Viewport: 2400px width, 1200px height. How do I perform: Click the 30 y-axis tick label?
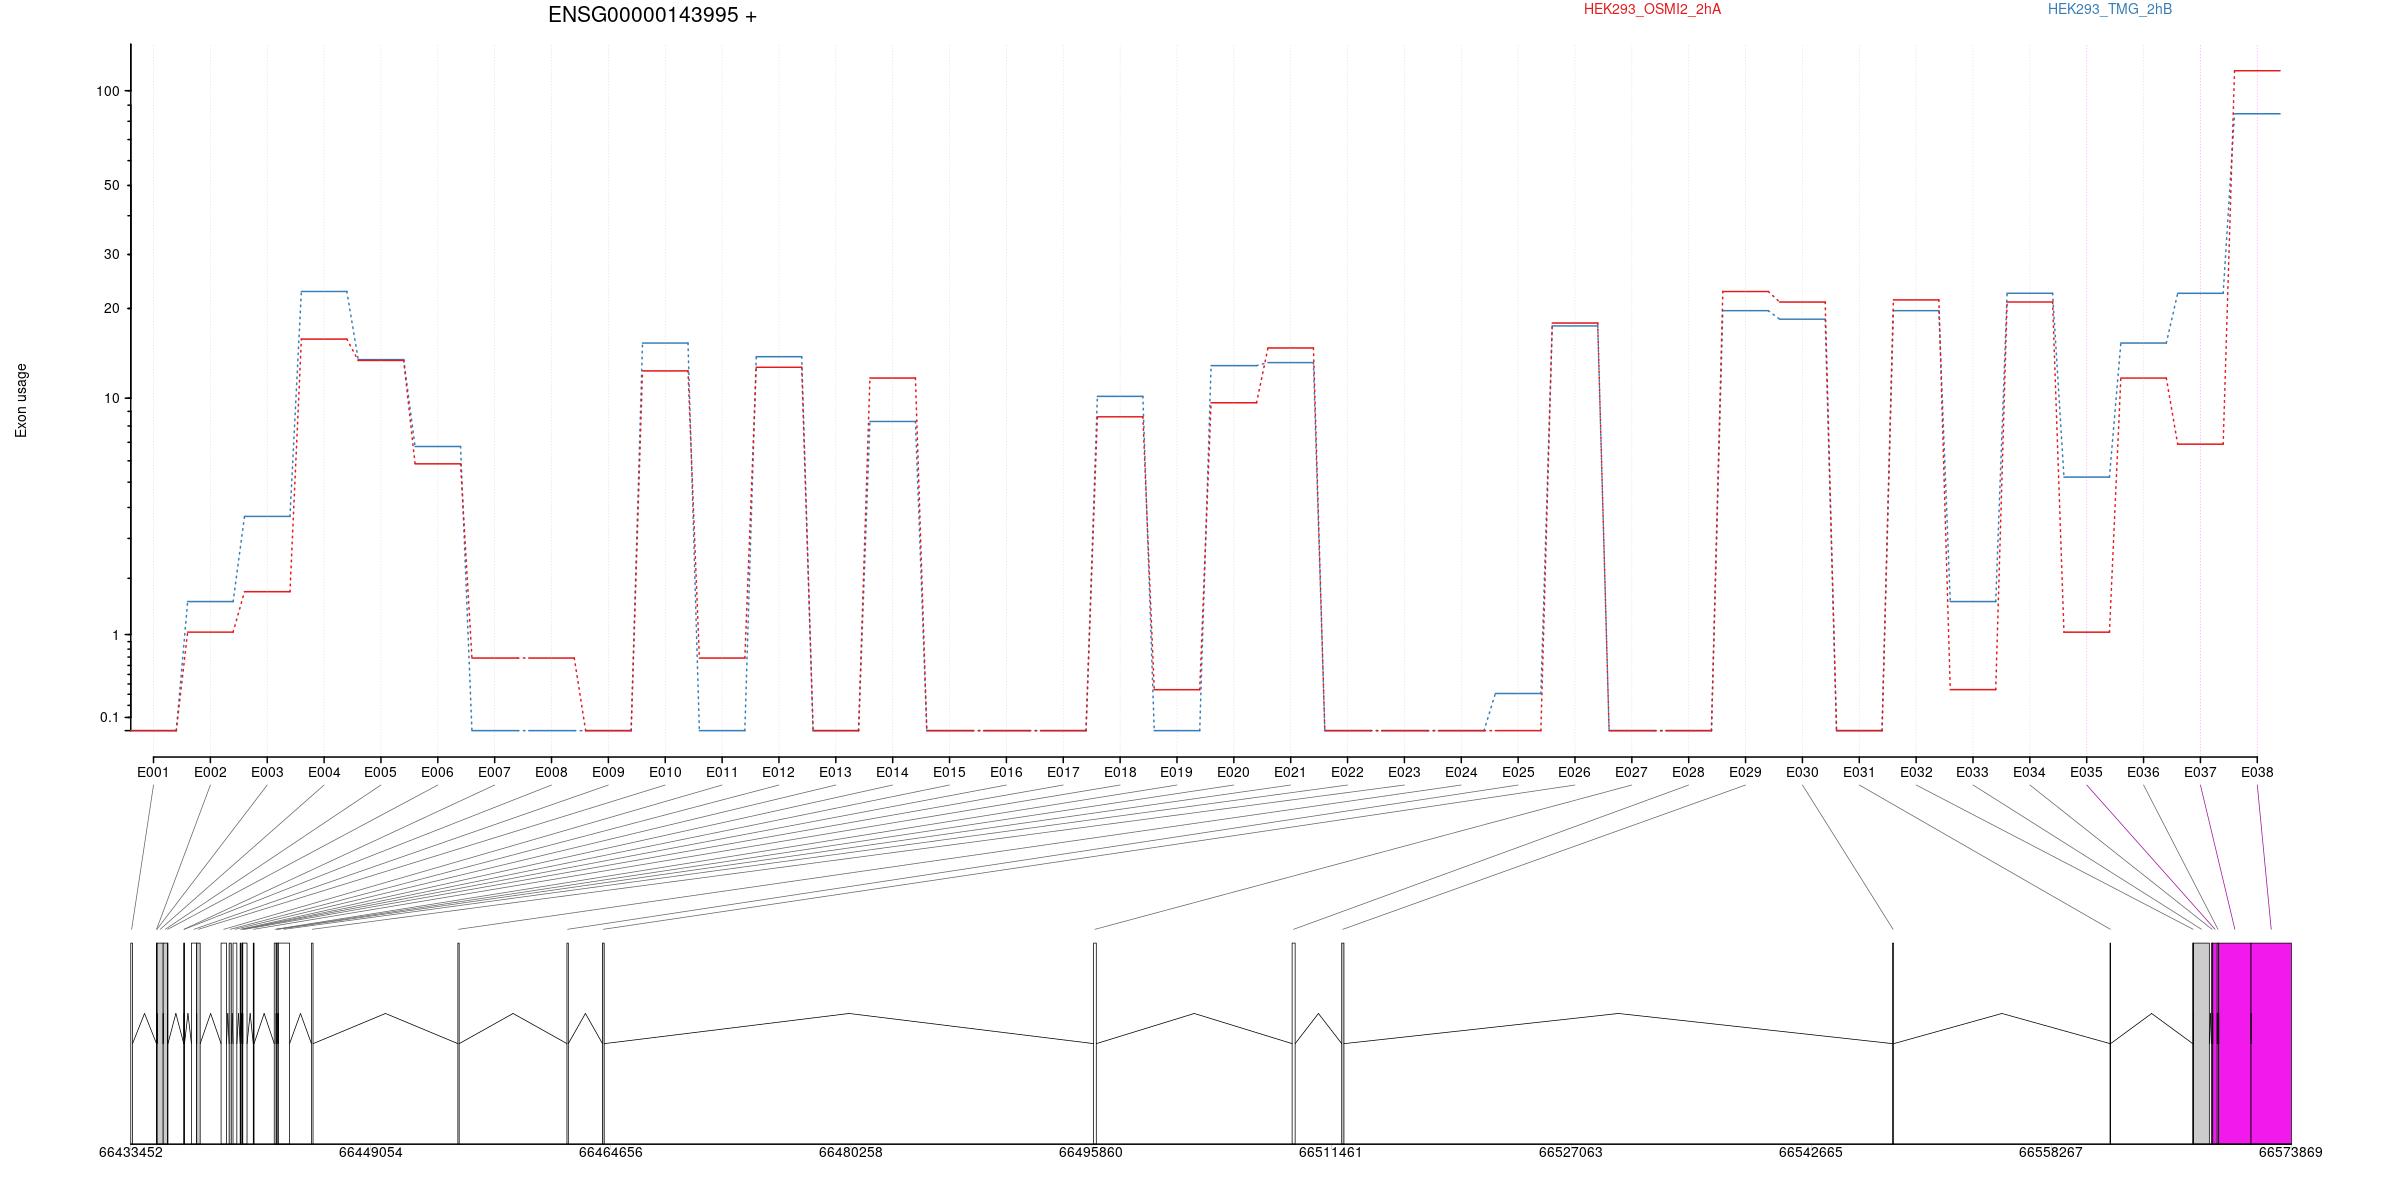pos(111,254)
